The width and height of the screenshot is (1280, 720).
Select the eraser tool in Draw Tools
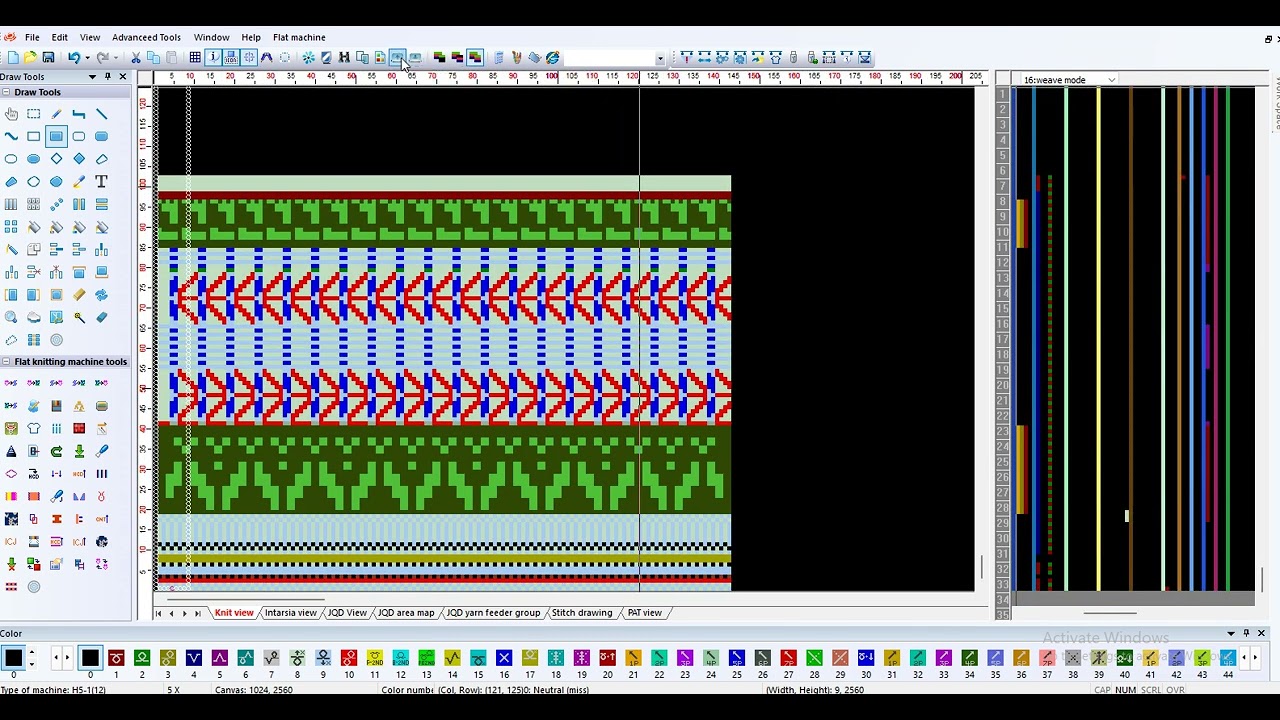101,317
